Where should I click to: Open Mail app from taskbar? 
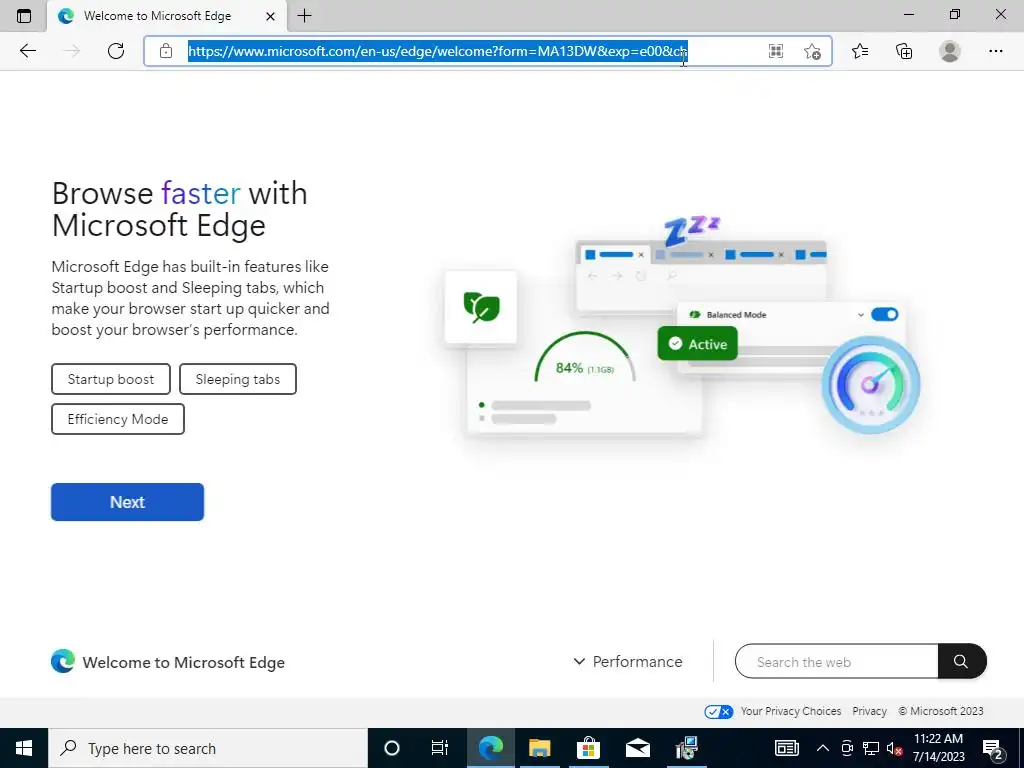[x=637, y=748]
